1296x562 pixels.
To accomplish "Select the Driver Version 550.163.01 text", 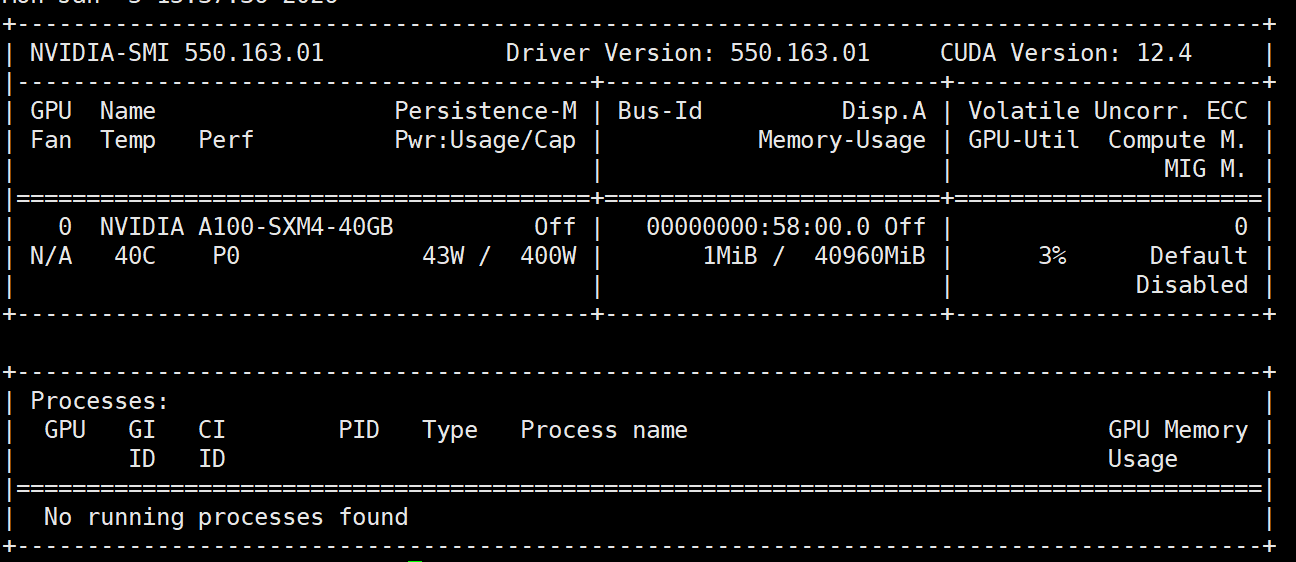I will [688, 53].
